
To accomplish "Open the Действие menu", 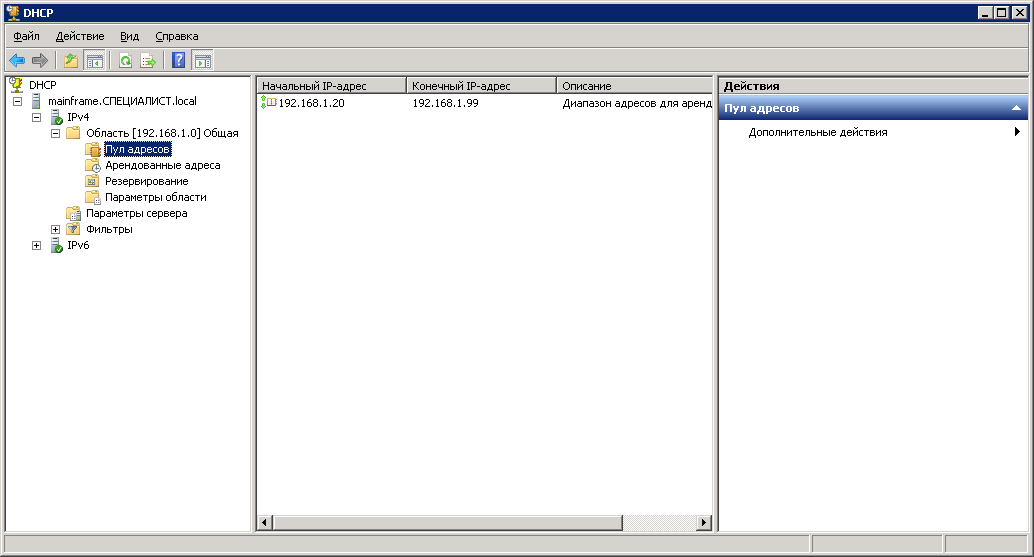I will pyautogui.click(x=80, y=36).
